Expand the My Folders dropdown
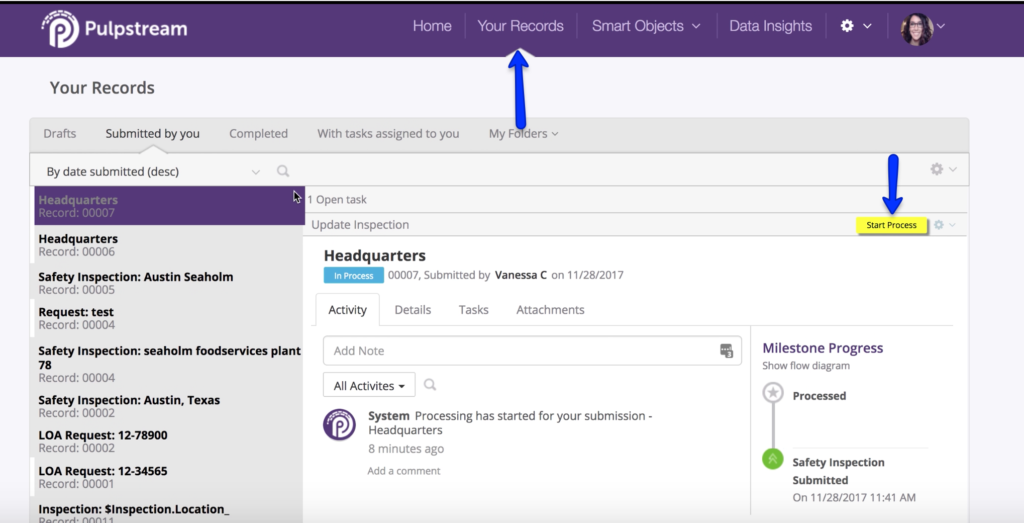 [523, 133]
